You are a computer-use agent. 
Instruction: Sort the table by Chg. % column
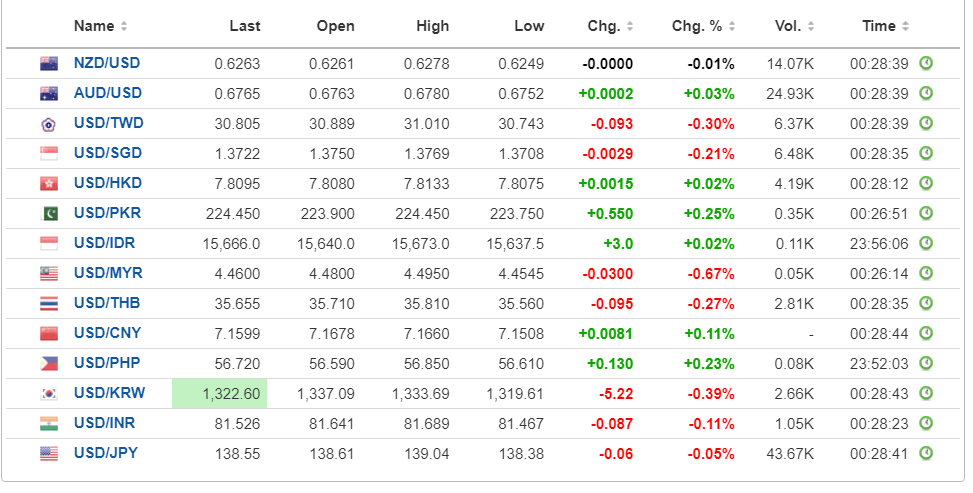click(x=702, y=26)
